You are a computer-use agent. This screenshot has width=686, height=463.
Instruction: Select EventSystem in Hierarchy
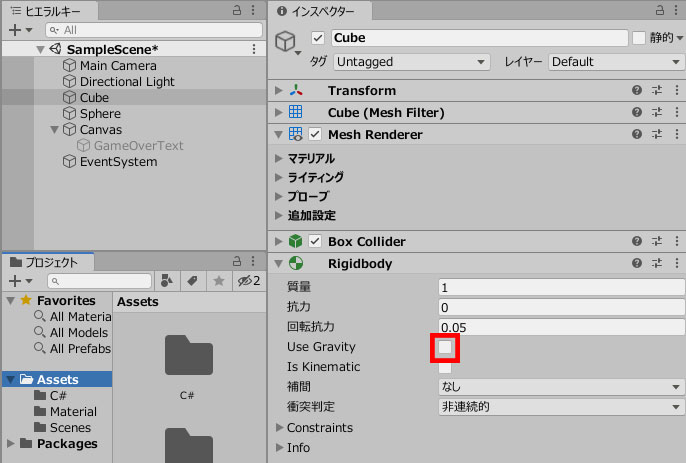[x=119, y=162]
